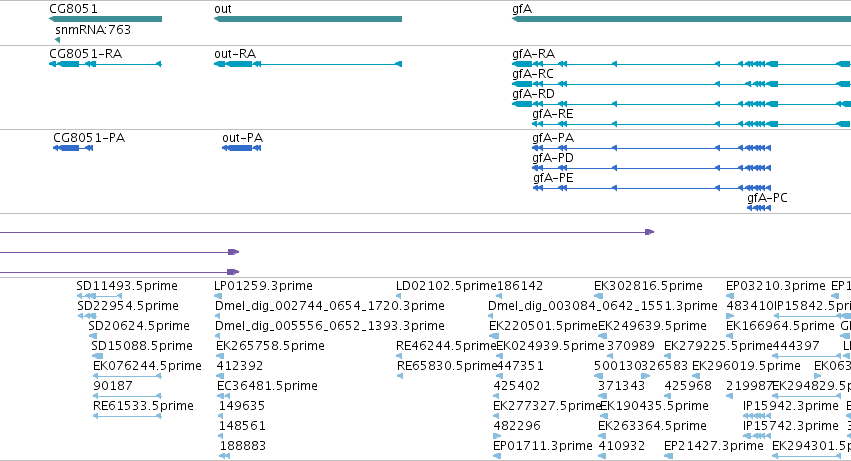
Task: Click the CG8051 gene label
Action: tap(73, 9)
